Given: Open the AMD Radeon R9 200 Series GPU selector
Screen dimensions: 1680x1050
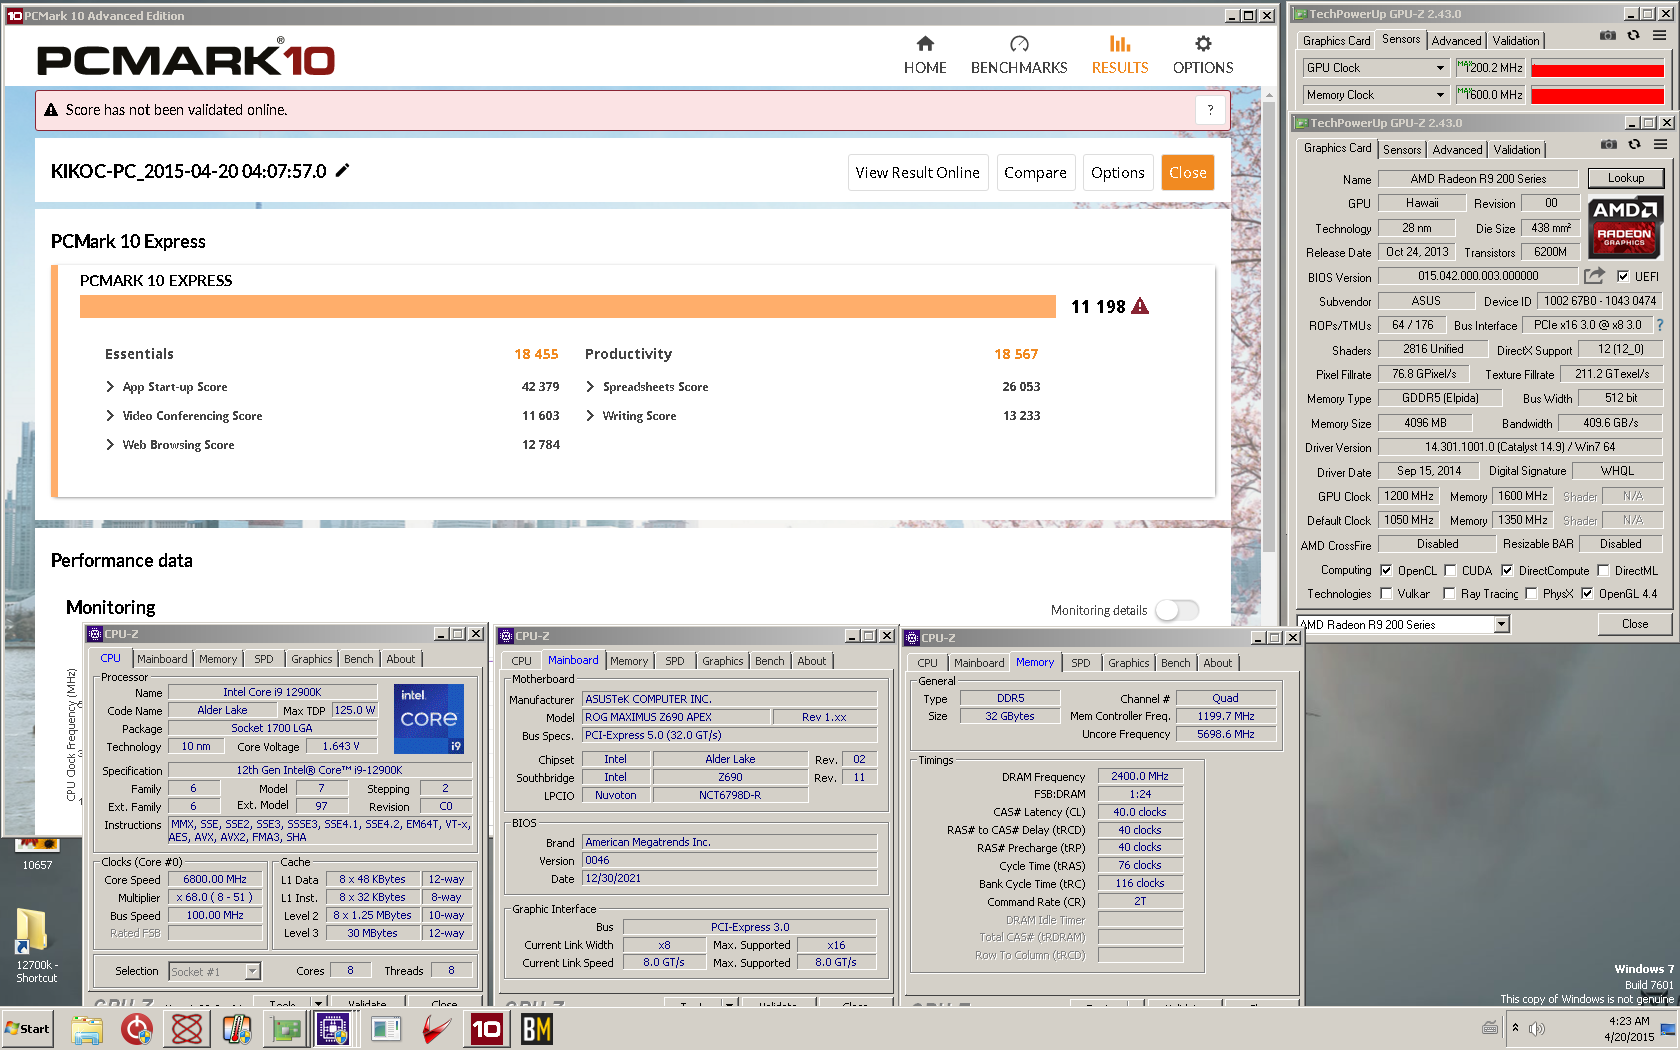Looking at the screenshot, I should pyautogui.click(x=1403, y=624).
